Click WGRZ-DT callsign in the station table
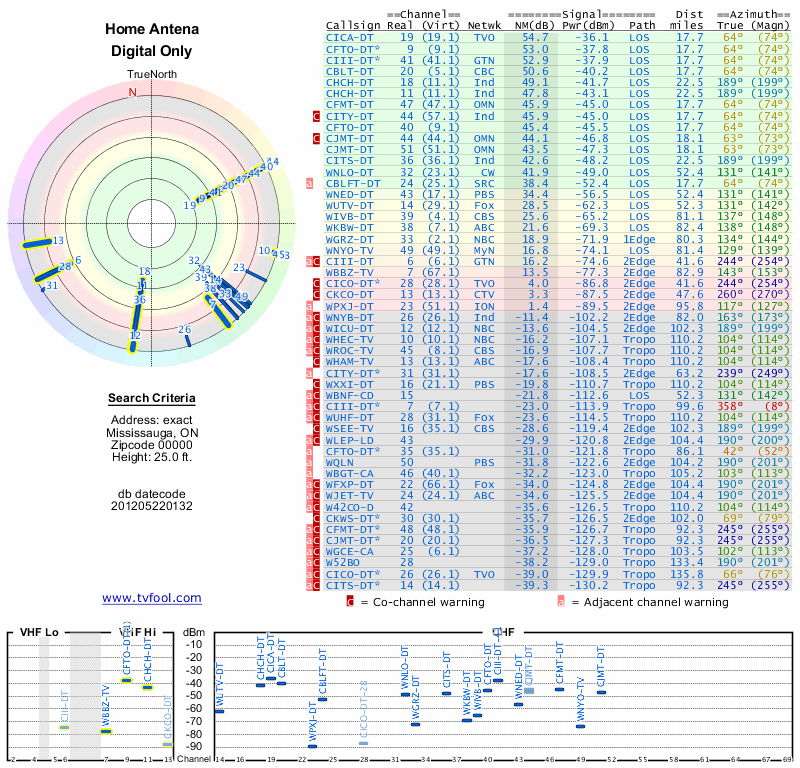800x768 pixels. pos(349,239)
